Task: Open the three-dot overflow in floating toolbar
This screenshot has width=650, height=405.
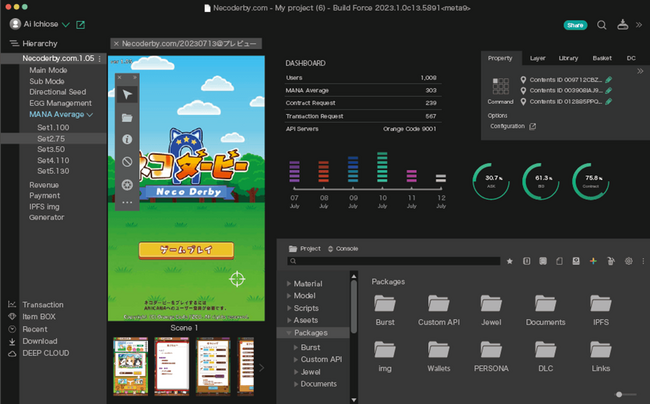Action: click(127, 203)
